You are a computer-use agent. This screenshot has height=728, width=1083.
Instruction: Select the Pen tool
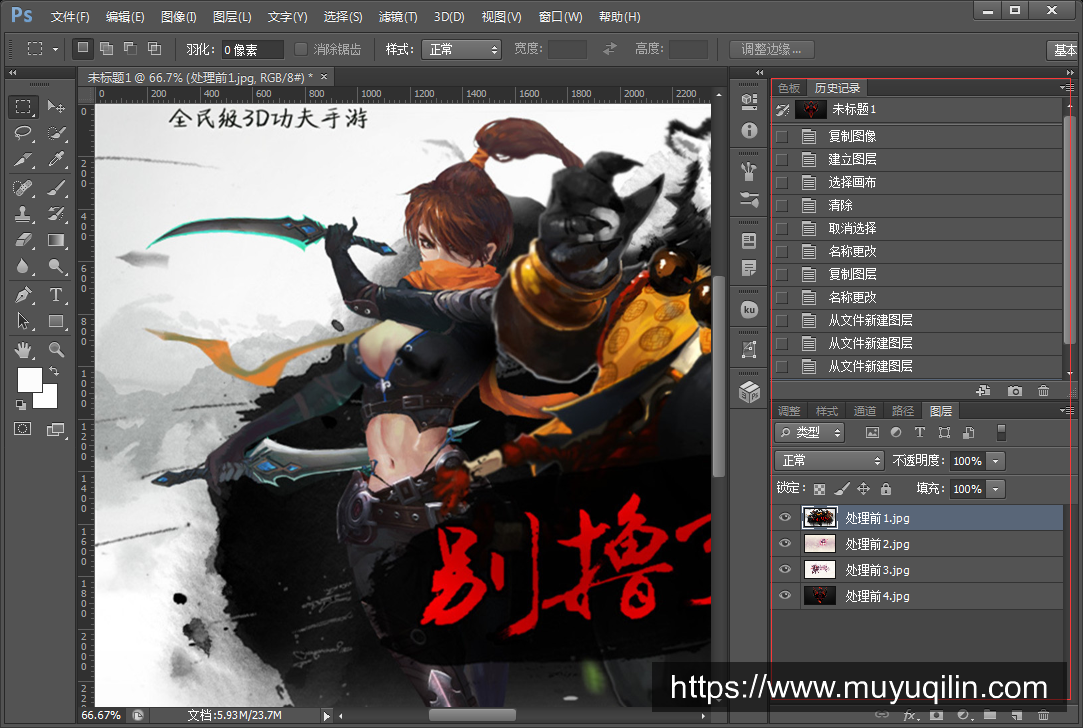click(x=23, y=295)
